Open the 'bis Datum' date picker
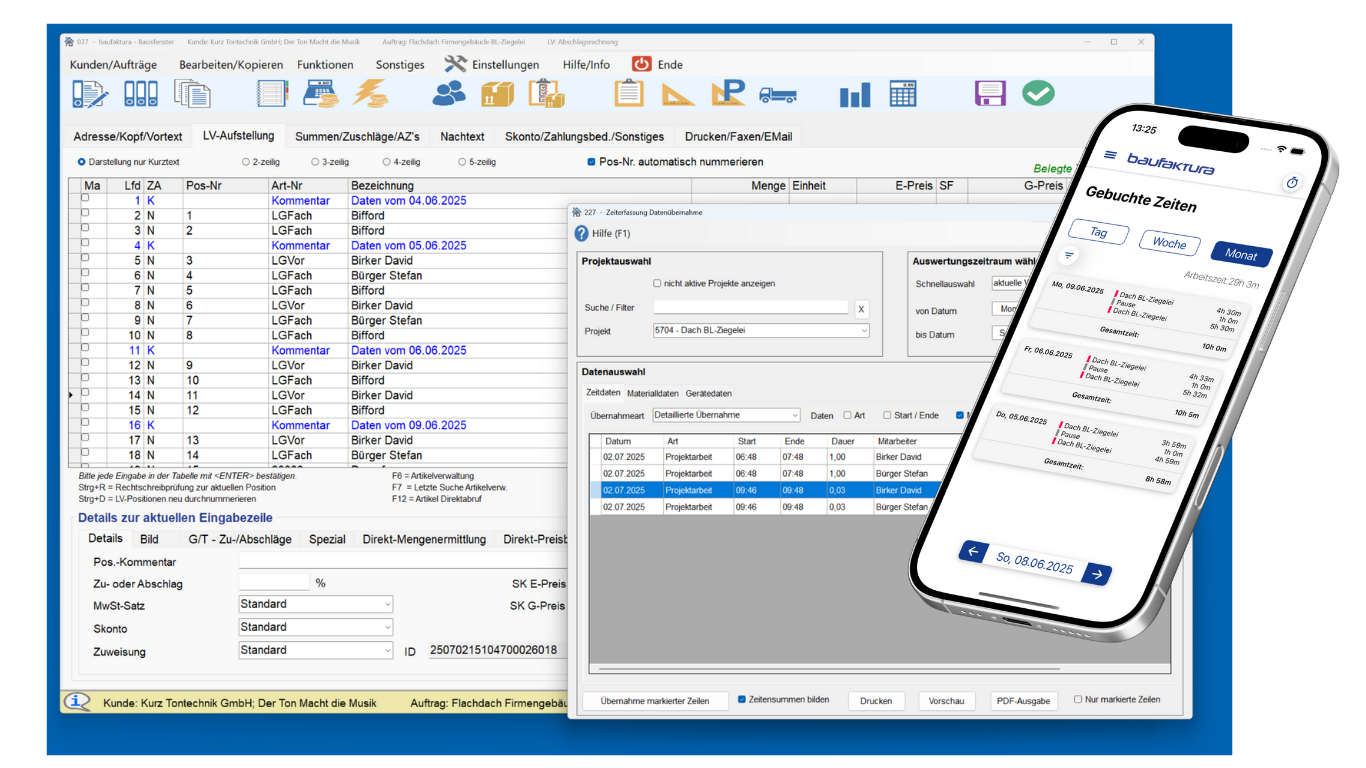Screen dimensions: 1366x768 [x=1003, y=334]
